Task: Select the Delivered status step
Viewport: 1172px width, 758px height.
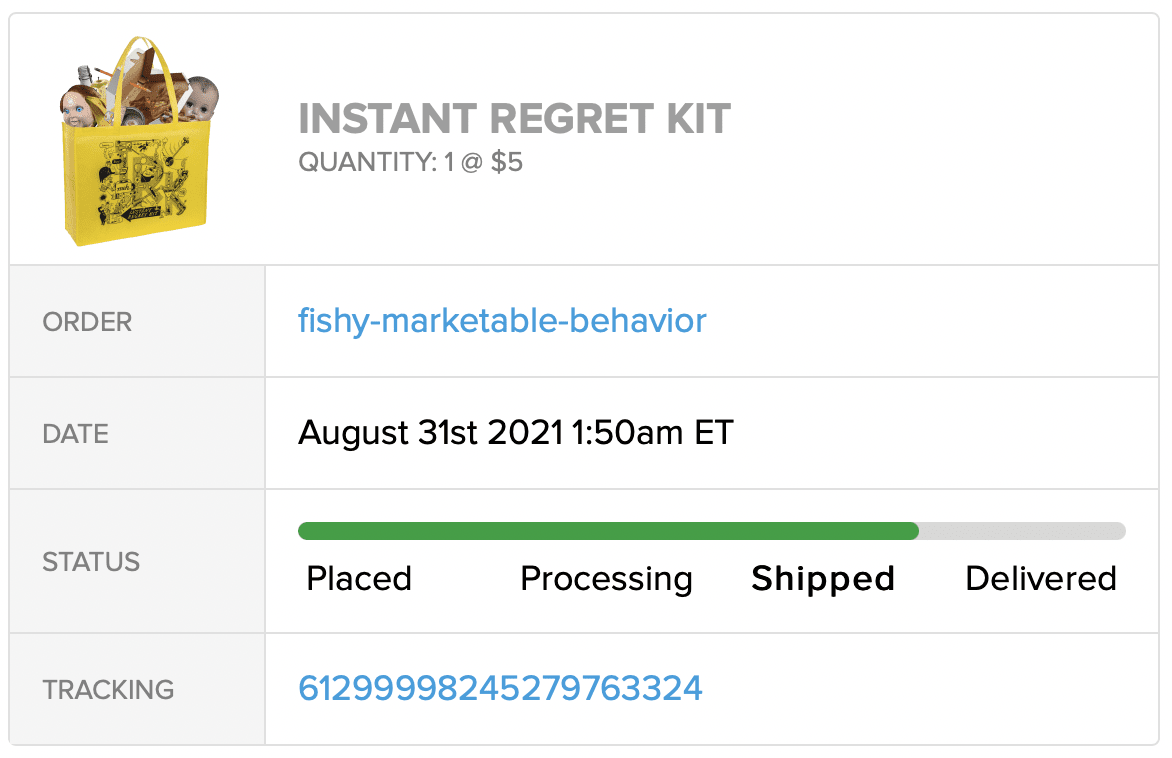Action: (1040, 579)
